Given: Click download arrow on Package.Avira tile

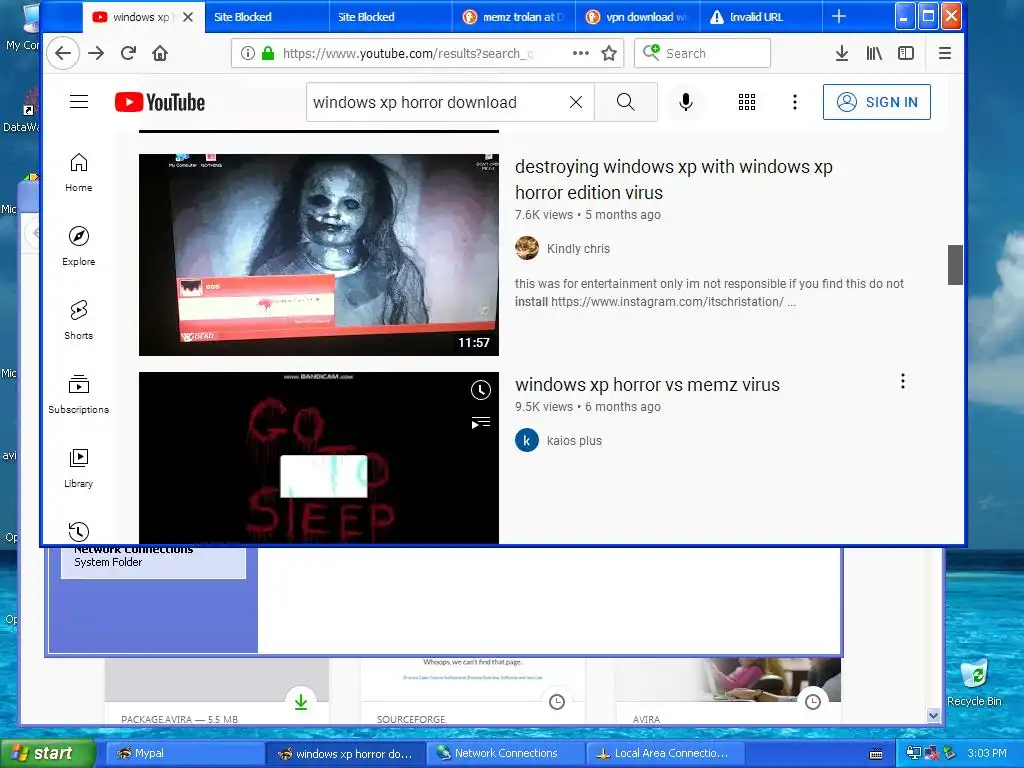Looking at the screenshot, I should coord(300,702).
